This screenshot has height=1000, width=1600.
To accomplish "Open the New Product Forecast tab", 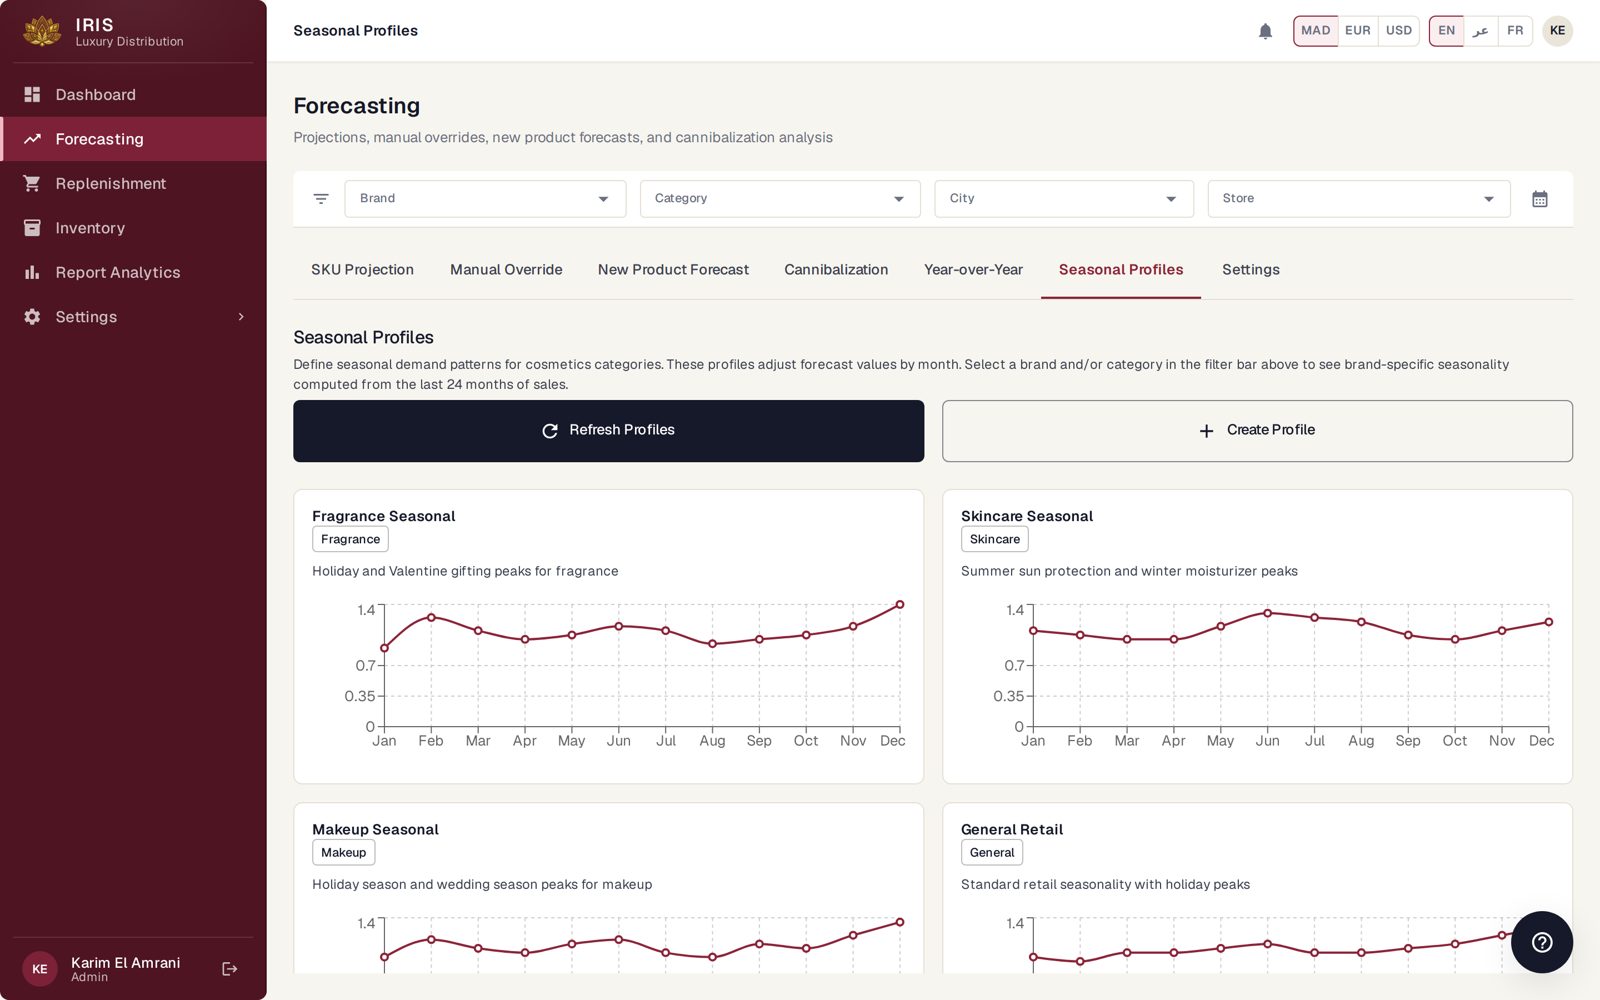I will pos(673,270).
